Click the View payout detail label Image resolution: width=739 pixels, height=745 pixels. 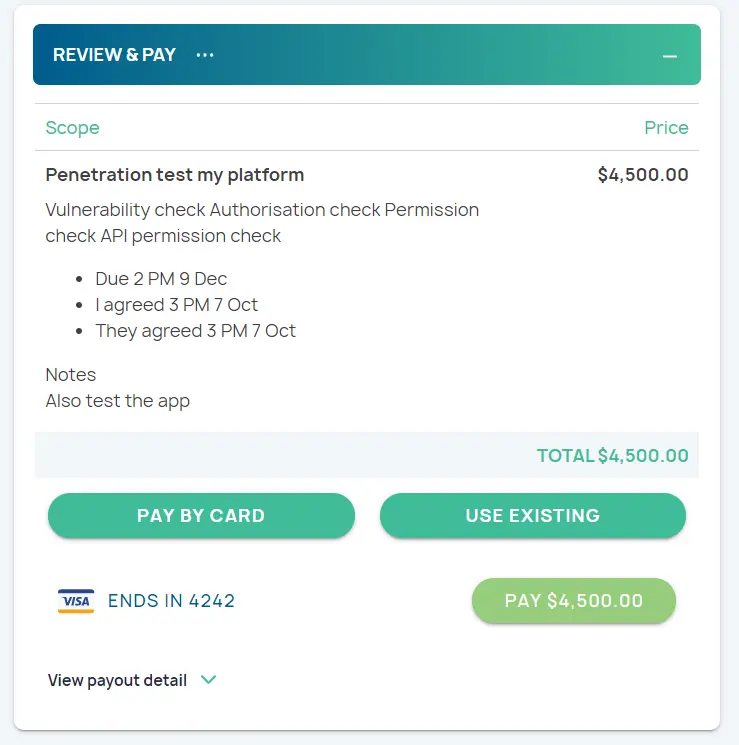[x=117, y=680]
